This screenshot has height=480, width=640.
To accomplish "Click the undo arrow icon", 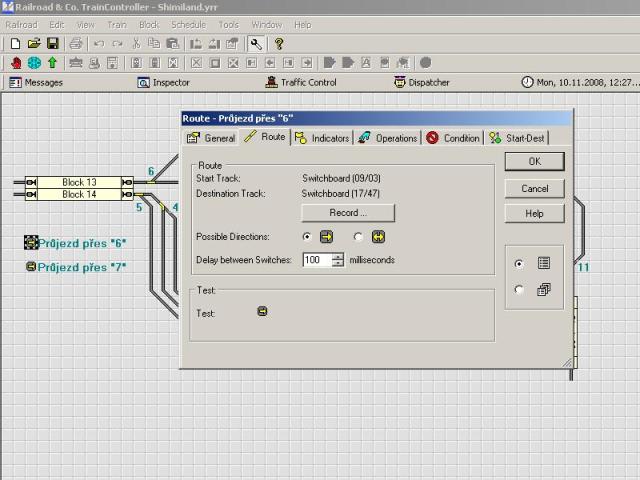I will (99, 44).
